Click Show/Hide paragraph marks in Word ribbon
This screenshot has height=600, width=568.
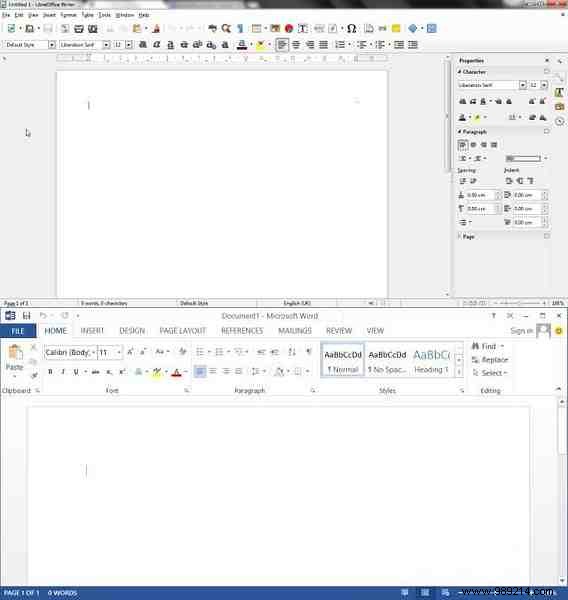click(308, 352)
